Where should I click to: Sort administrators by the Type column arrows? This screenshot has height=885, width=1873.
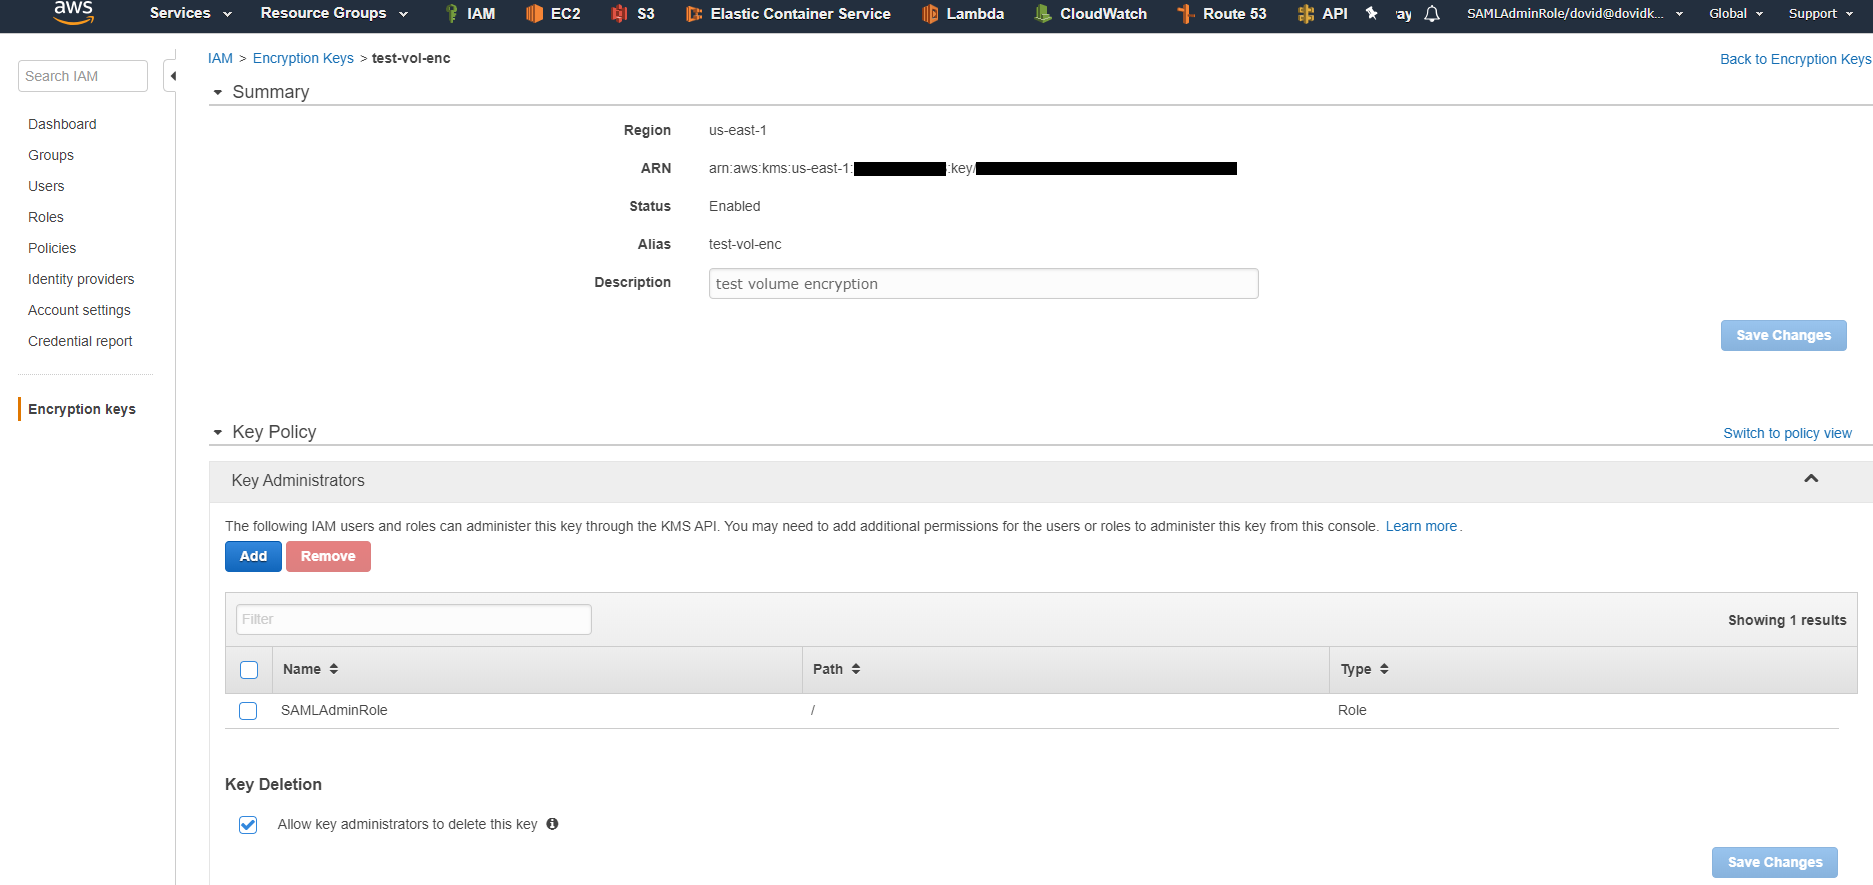point(1384,669)
